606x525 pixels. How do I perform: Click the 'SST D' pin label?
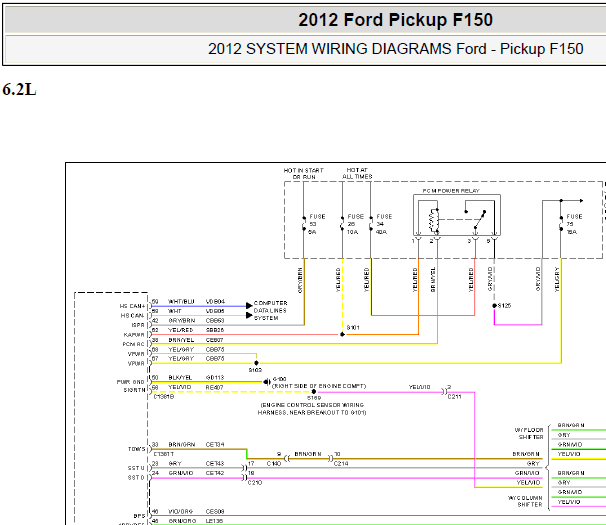(x=136, y=478)
